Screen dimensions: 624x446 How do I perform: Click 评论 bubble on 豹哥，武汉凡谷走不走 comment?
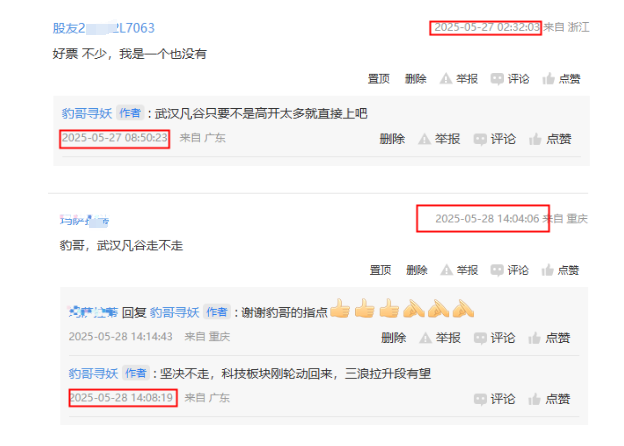[x=497, y=271]
